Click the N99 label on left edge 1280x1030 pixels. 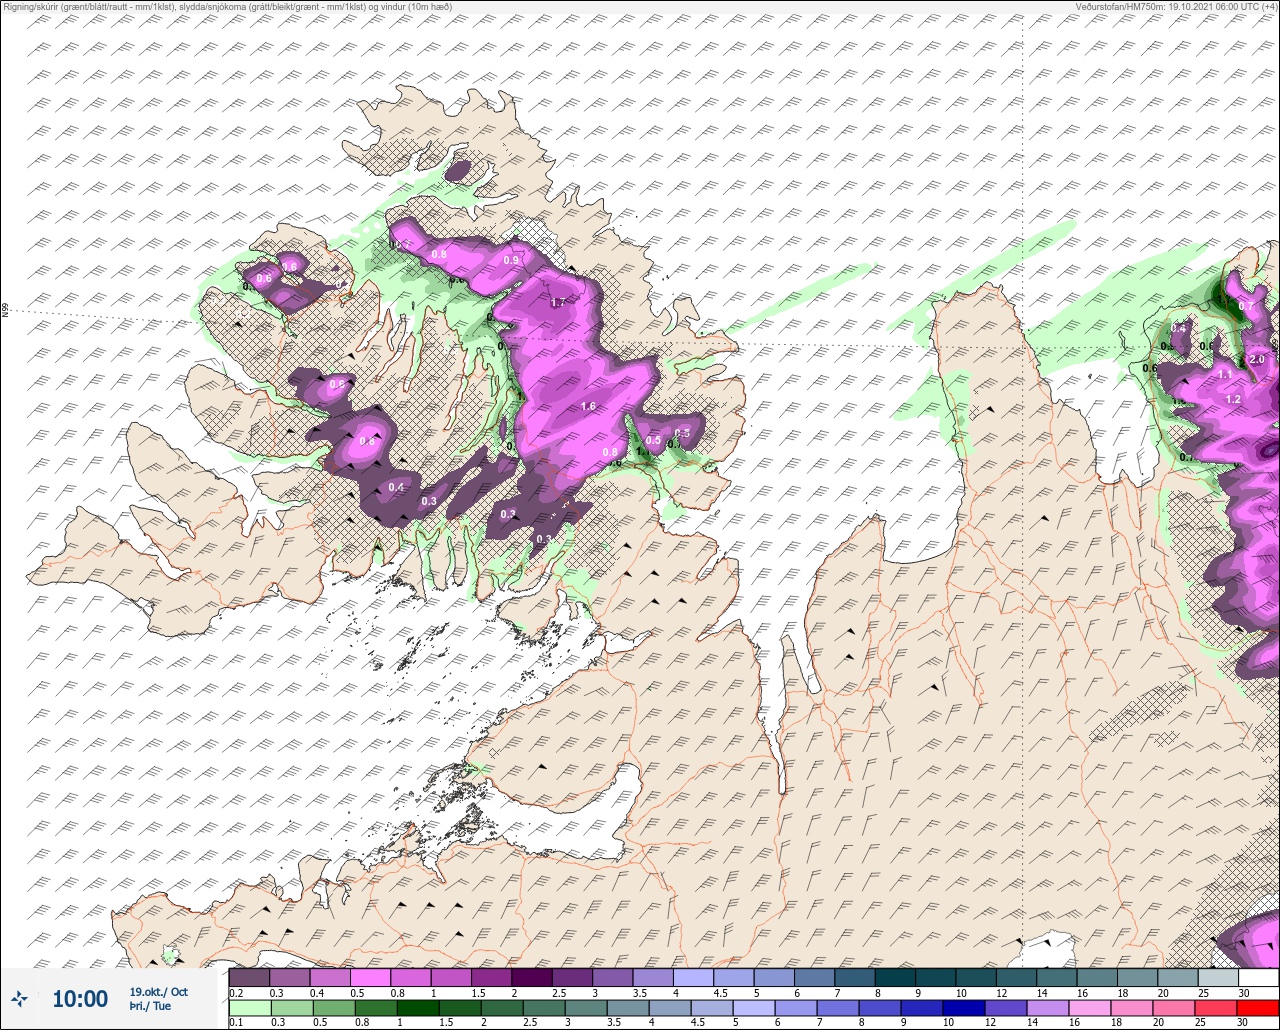click(x=5, y=311)
